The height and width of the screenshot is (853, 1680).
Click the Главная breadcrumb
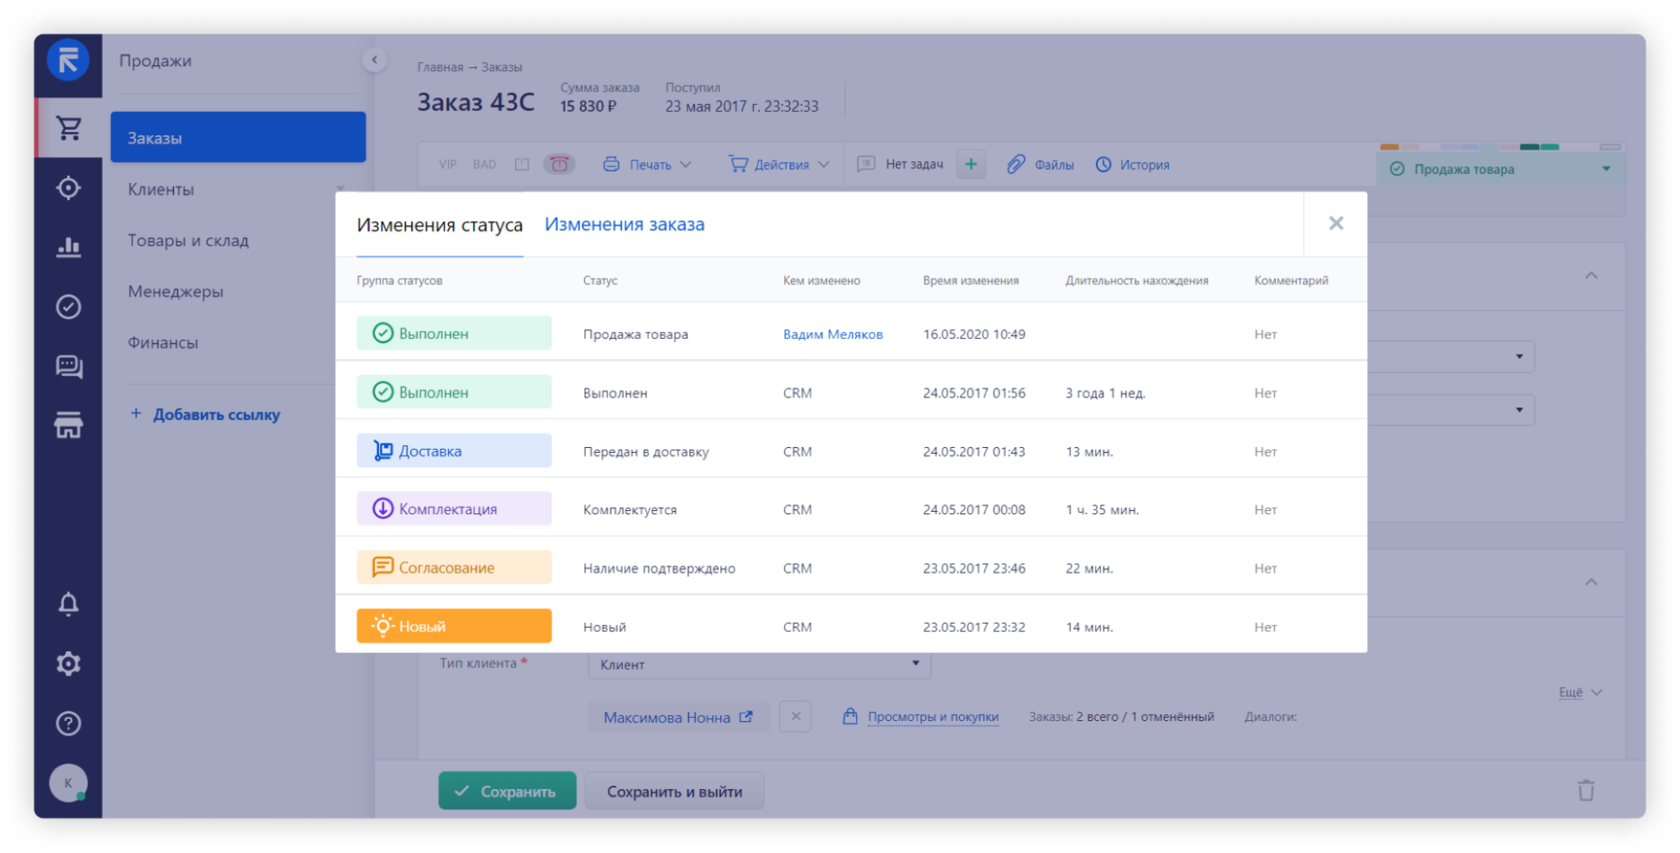click(x=440, y=67)
